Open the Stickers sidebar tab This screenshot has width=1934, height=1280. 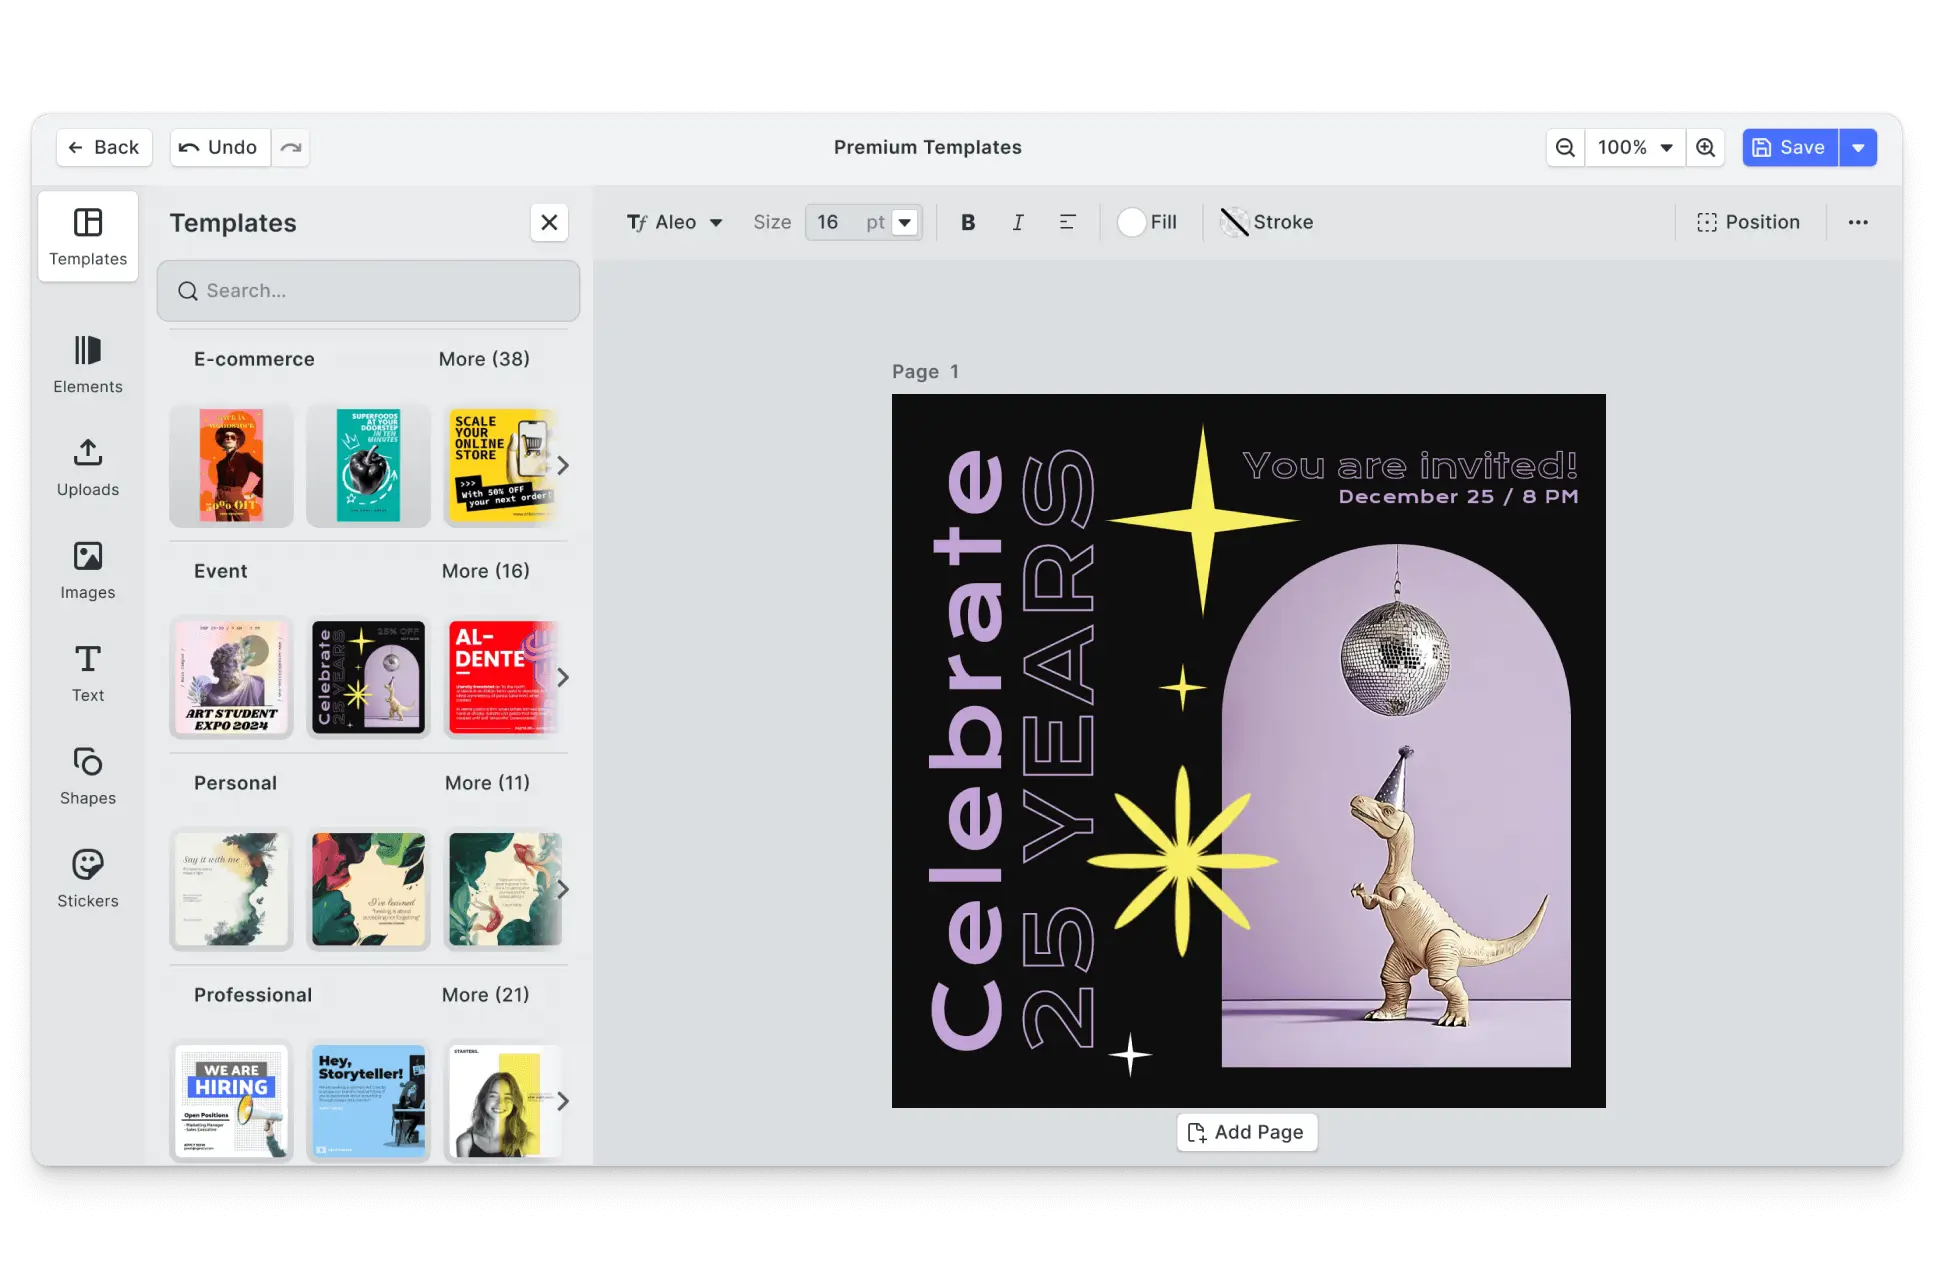88,880
